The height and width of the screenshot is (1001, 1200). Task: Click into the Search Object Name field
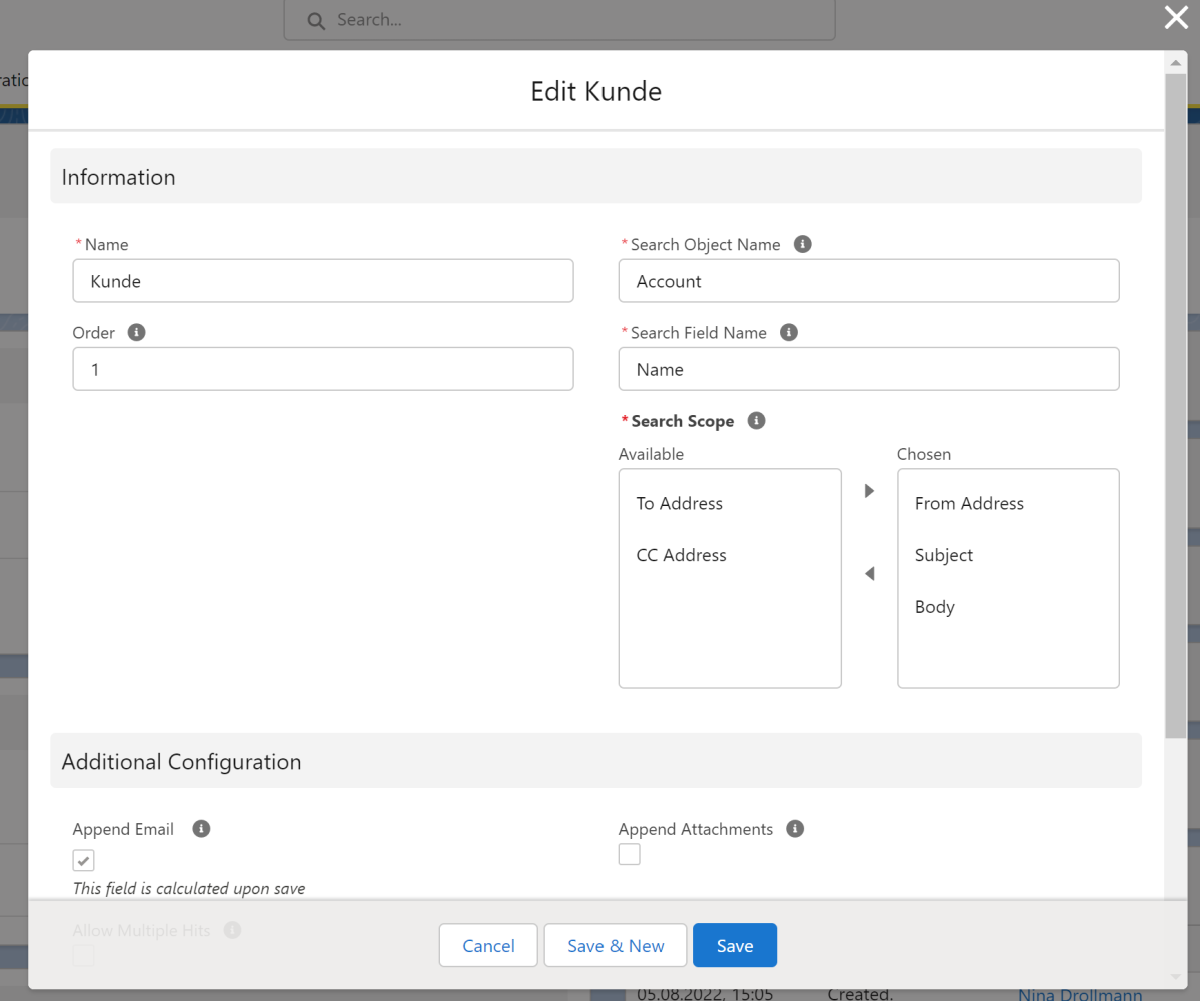point(868,281)
